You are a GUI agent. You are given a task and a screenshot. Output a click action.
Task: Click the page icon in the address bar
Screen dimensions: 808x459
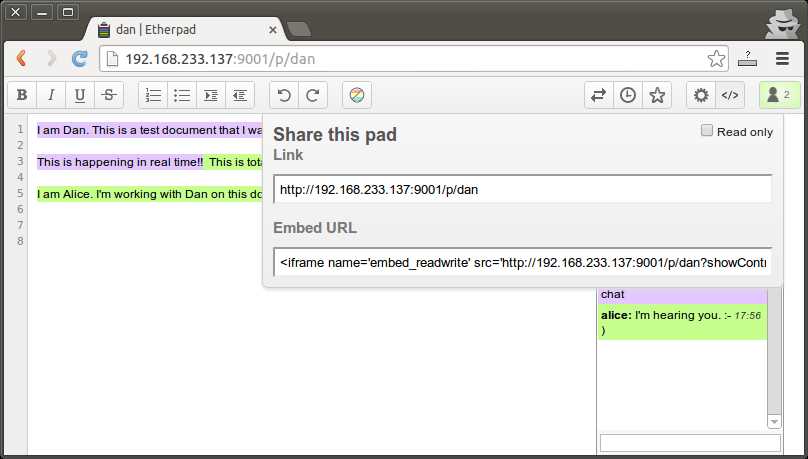112,59
